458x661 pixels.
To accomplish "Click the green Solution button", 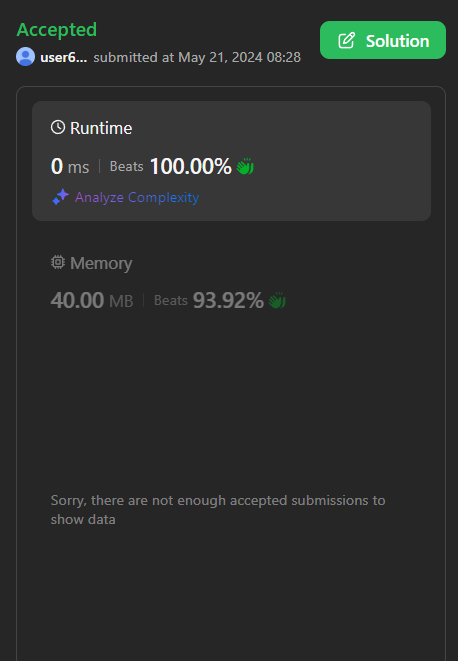I will 383,40.
